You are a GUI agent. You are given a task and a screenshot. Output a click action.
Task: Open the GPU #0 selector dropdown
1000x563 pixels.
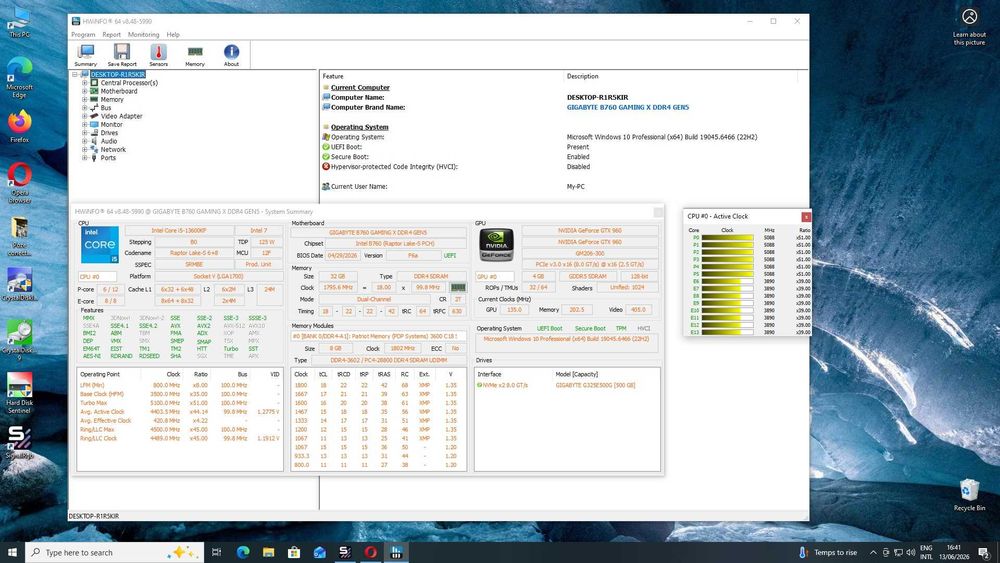click(494, 276)
